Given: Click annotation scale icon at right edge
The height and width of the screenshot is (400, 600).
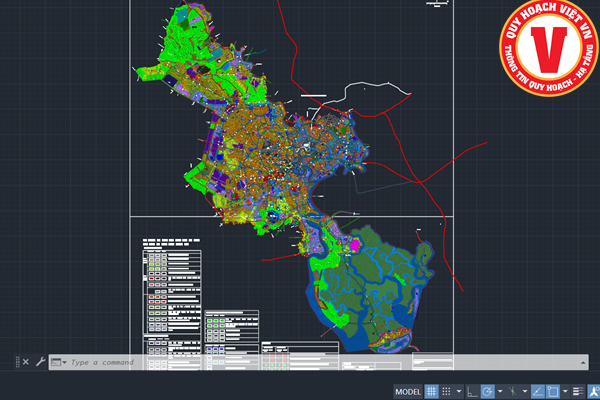Looking at the screenshot, I should click(592, 391).
